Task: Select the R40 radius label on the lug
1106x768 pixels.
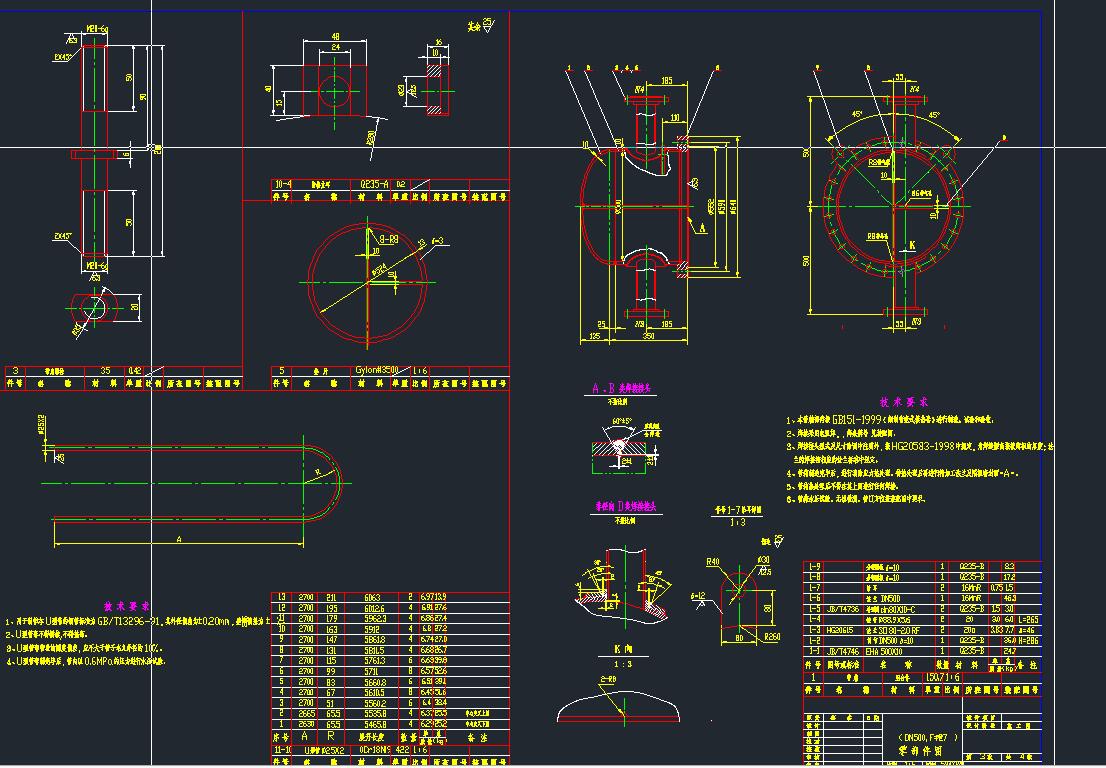Action: tap(714, 562)
